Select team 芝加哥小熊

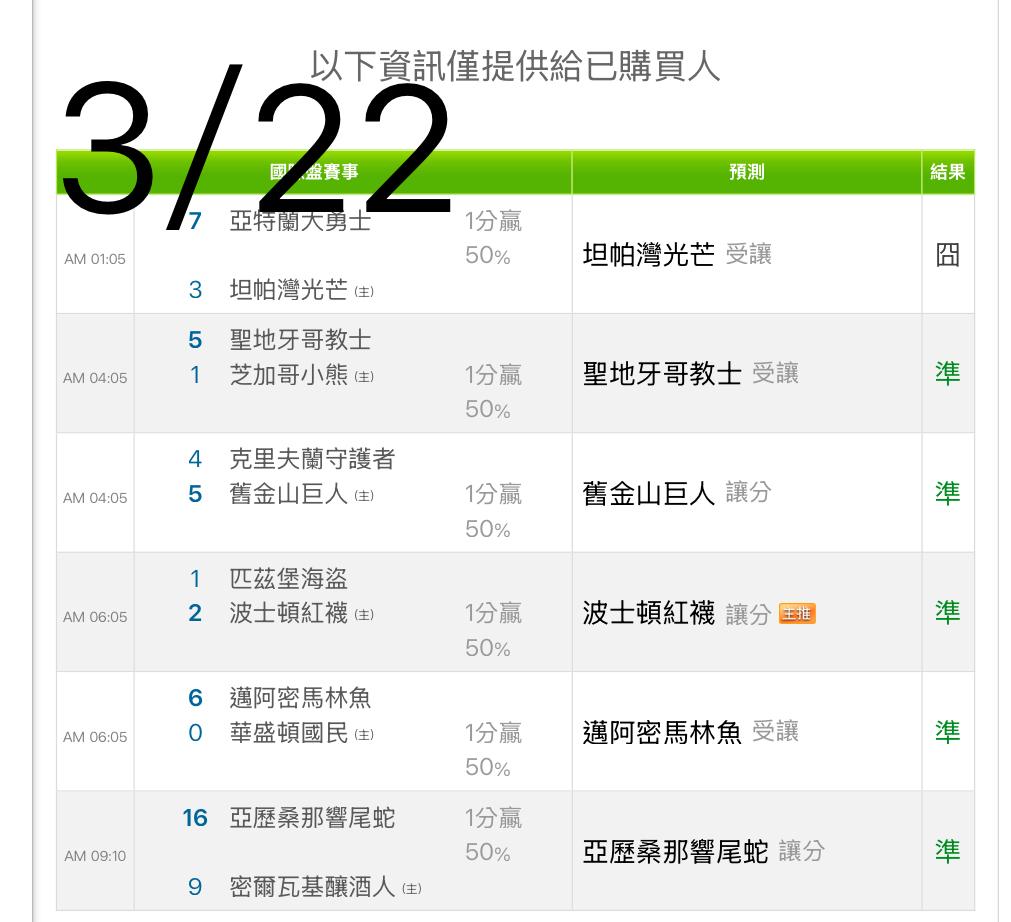[x=289, y=375]
